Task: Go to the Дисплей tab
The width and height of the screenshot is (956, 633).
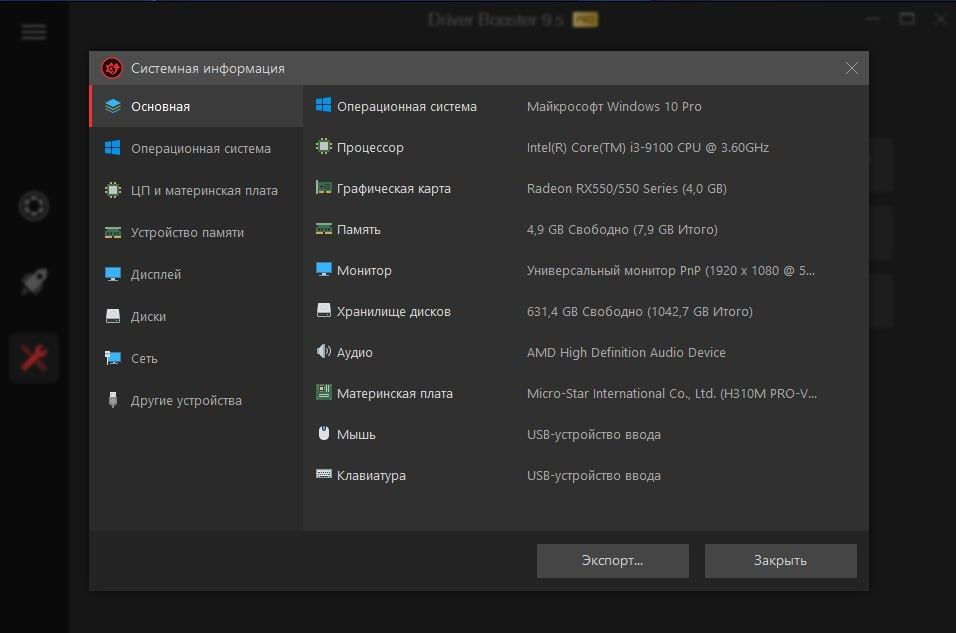Action: coord(196,274)
